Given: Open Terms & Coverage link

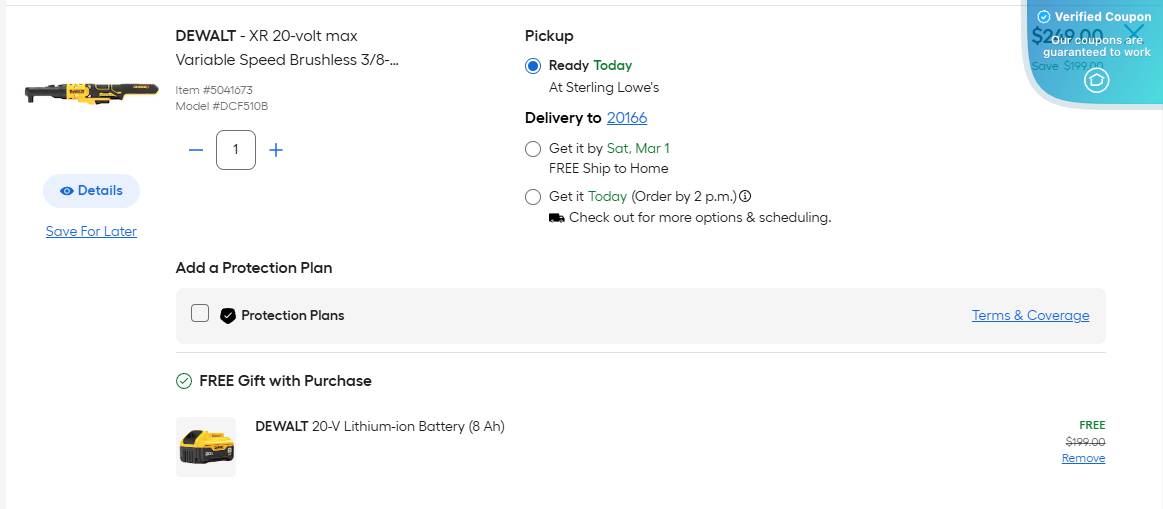Looking at the screenshot, I should coord(1030,315).
